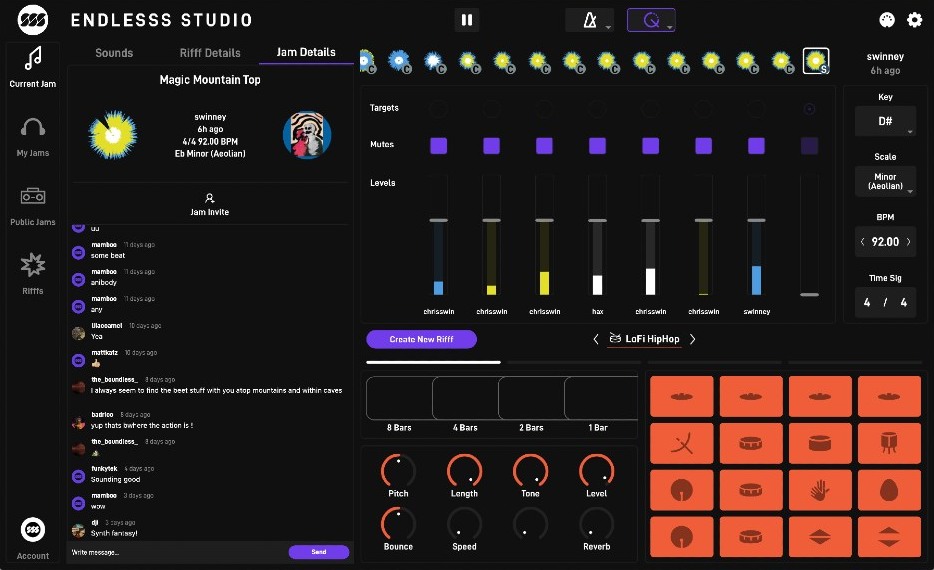The image size is (934, 570).
Task: Select the 2 Bars loop length
Action: [x=531, y=398]
